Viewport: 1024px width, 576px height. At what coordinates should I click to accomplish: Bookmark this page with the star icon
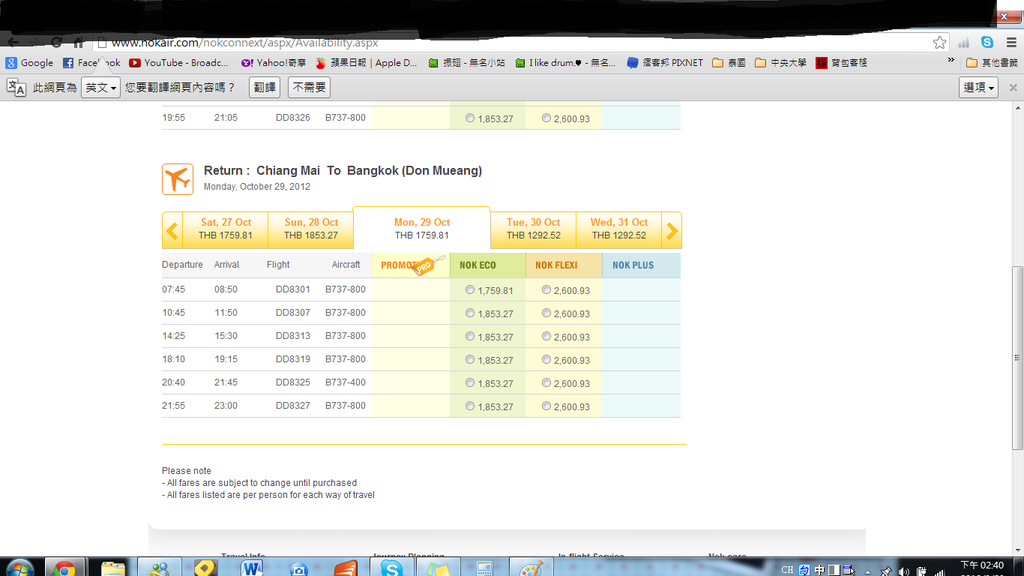[939, 43]
